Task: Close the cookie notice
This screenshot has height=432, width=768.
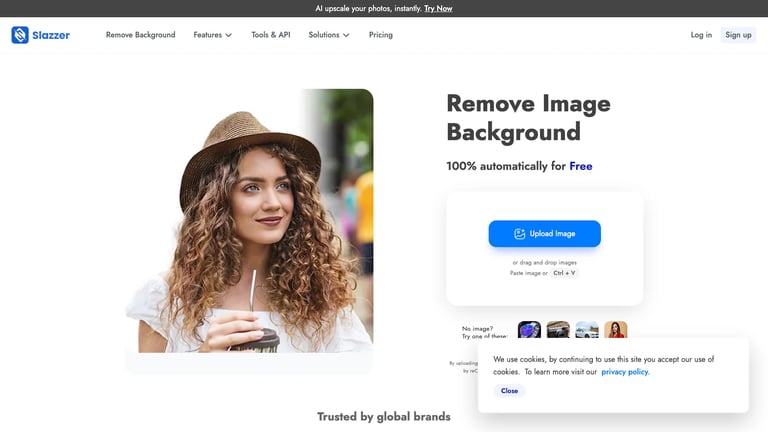Action: tap(509, 391)
